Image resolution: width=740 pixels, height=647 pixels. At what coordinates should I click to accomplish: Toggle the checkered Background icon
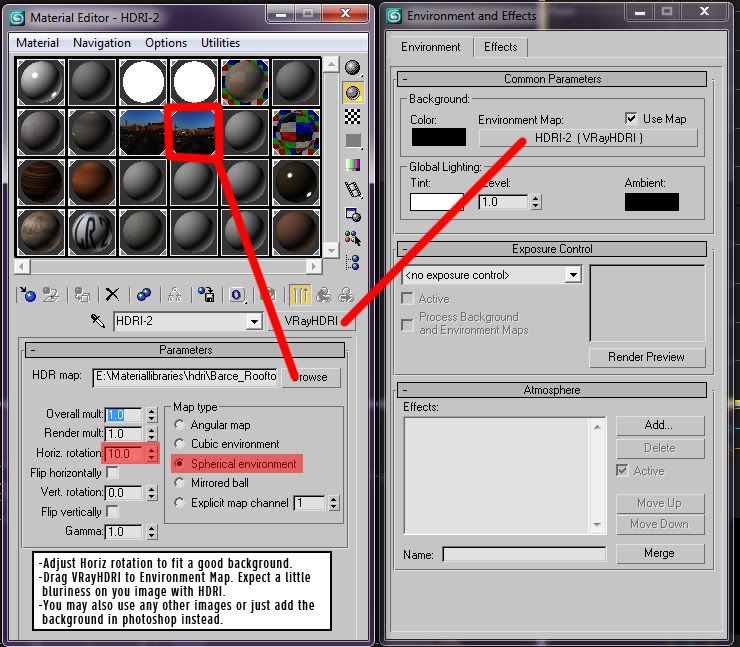pos(353,116)
